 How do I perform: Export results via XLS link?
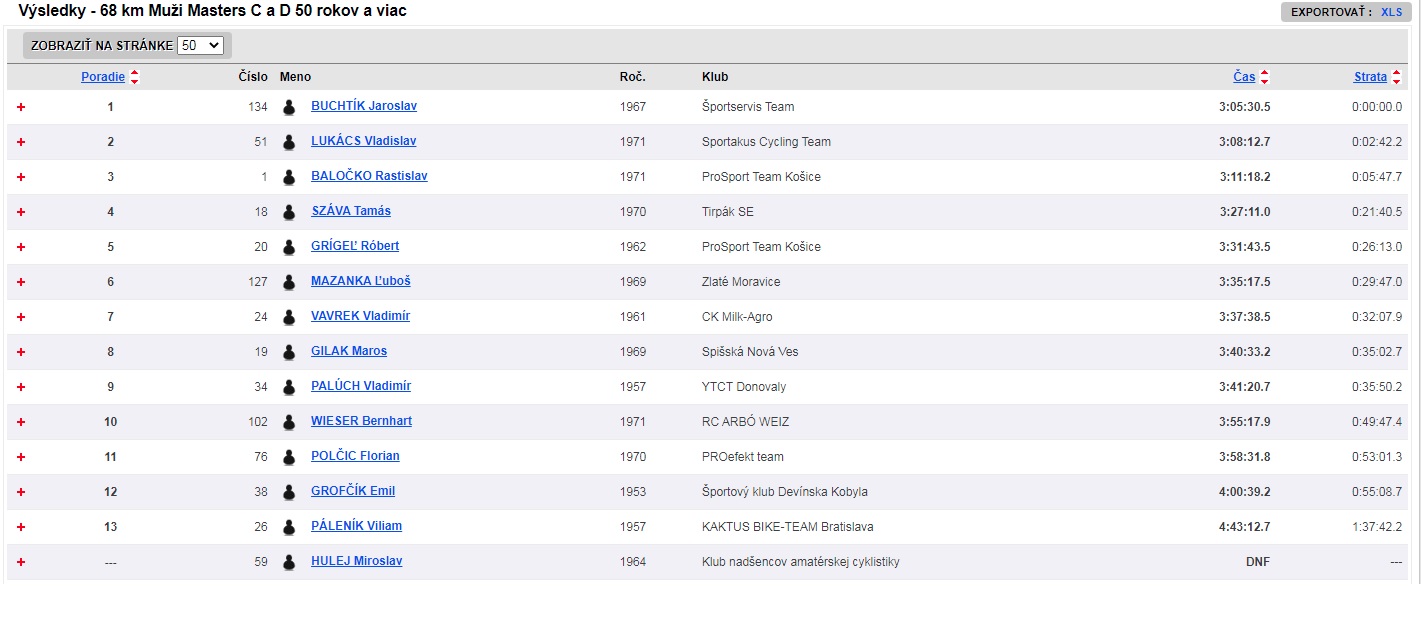[1391, 12]
